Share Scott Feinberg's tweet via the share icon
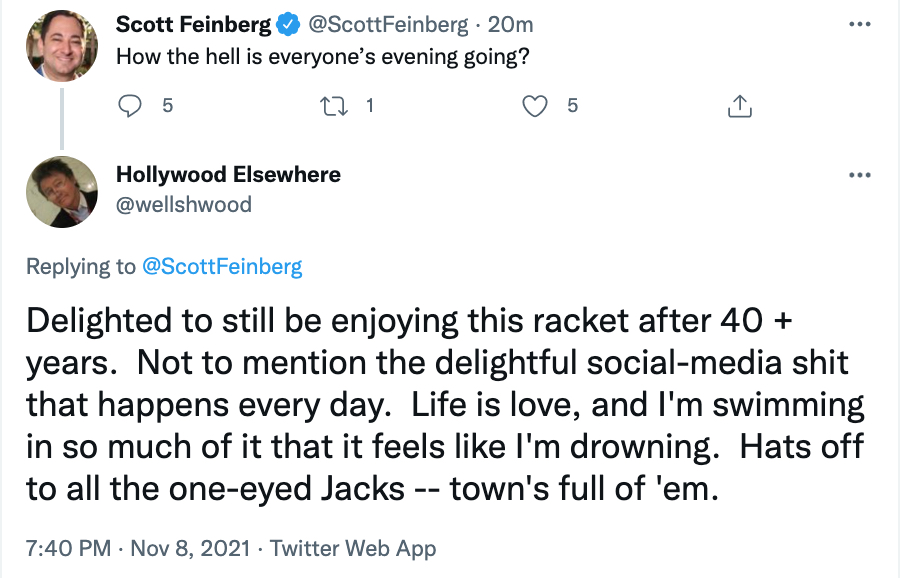The width and height of the screenshot is (906, 578). (x=739, y=105)
